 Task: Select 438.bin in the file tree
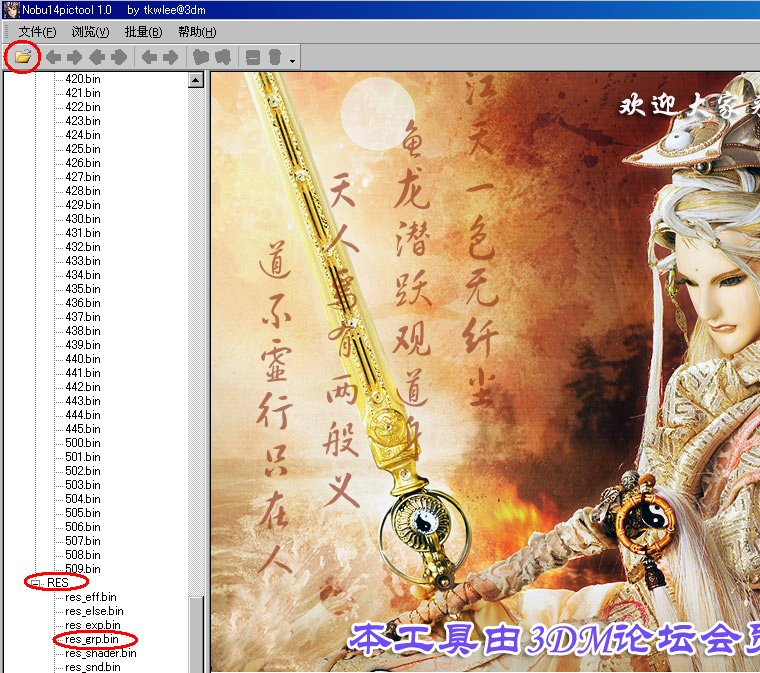(x=83, y=331)
